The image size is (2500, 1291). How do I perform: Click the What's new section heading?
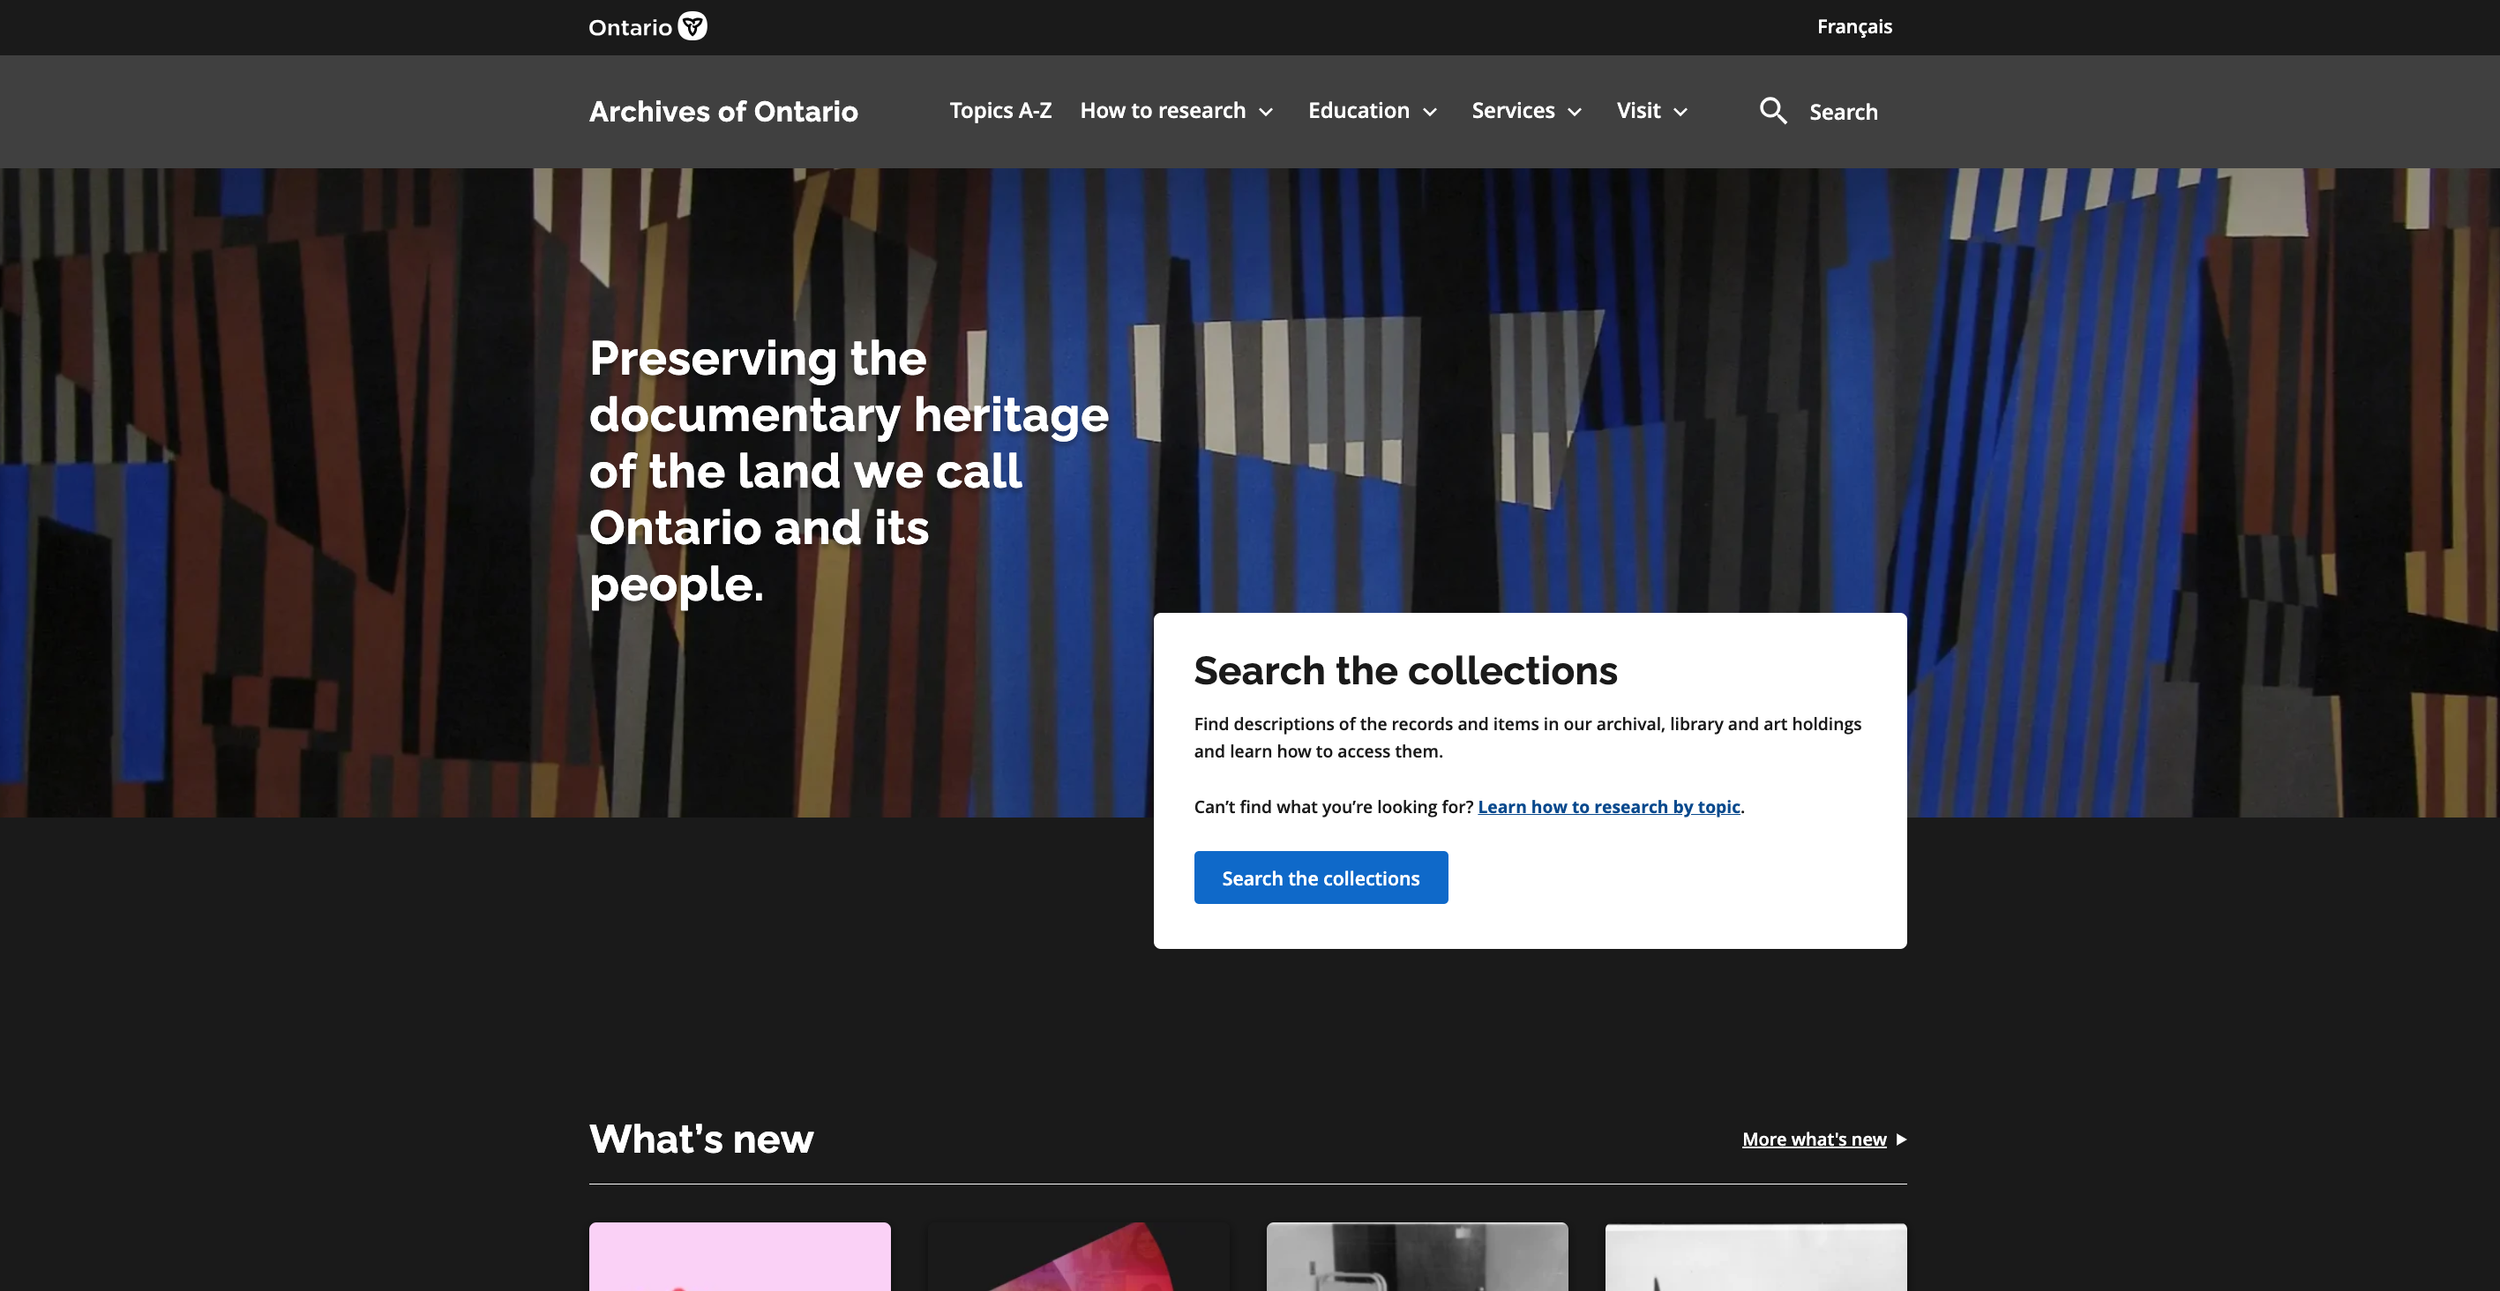click(x=701, y=1139)
